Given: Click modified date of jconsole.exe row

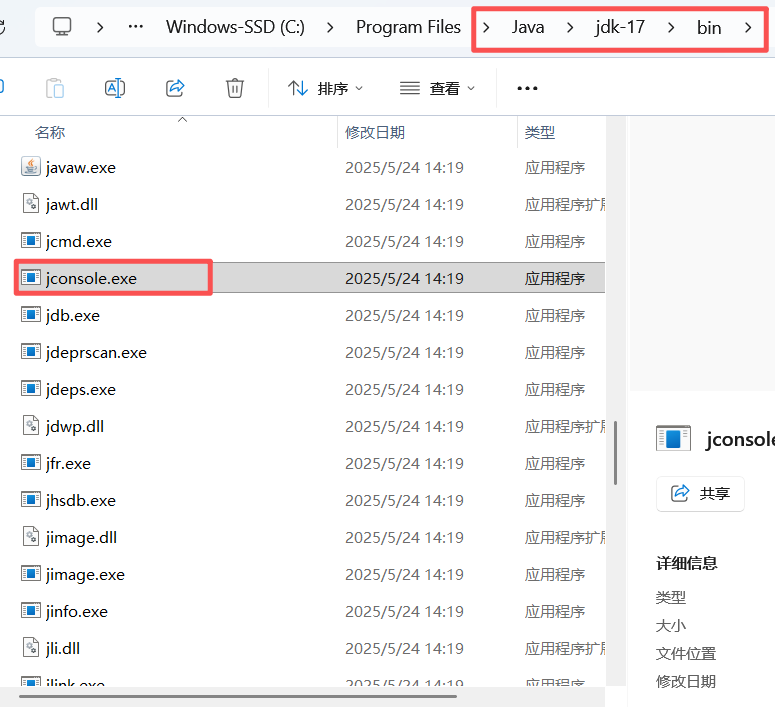Looking at the screenshot, I should pos(404,279).
